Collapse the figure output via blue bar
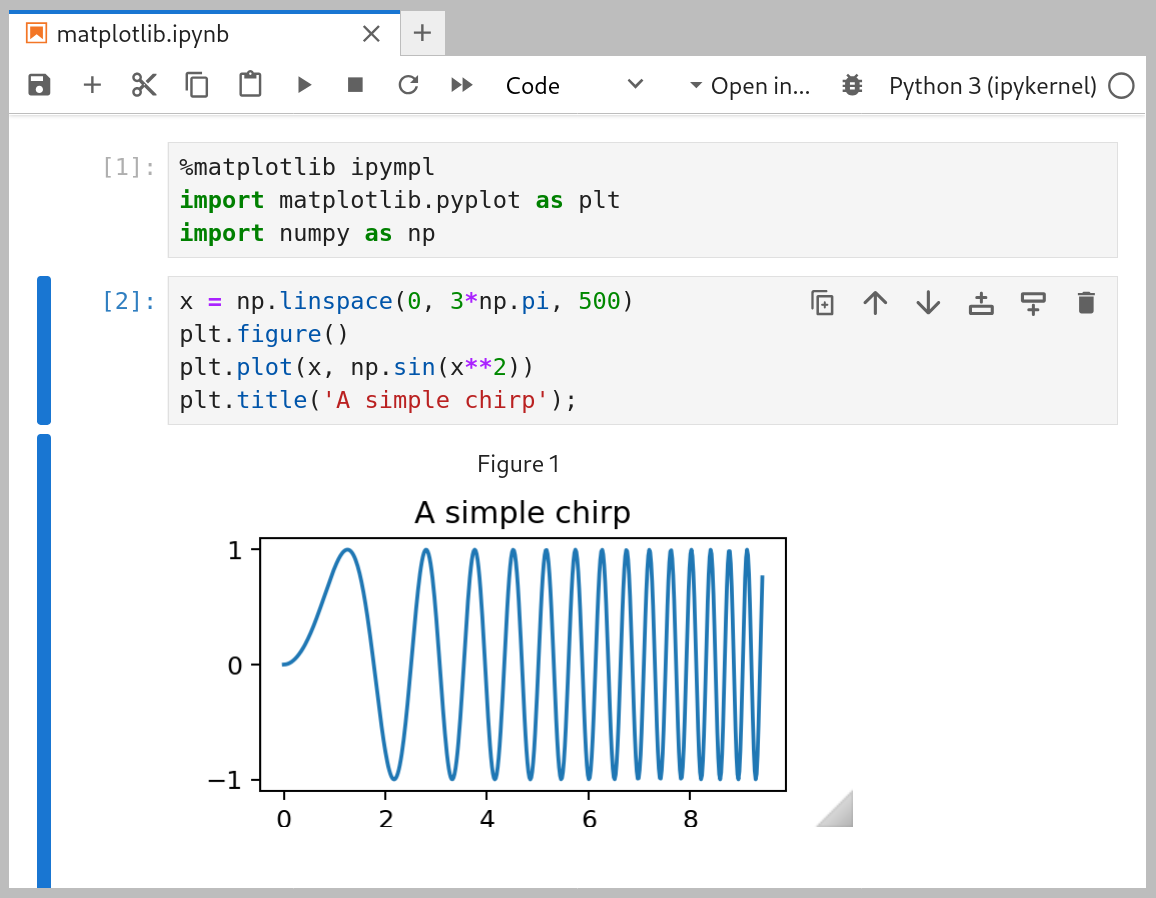1156x898 pixels. (44, 661)
